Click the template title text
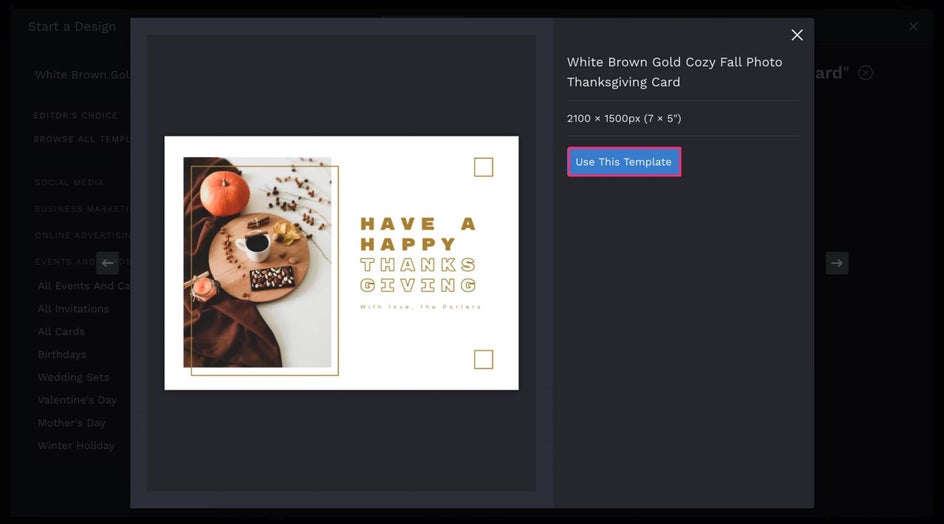Screen dimensions: 944x524 pos(674,72)
